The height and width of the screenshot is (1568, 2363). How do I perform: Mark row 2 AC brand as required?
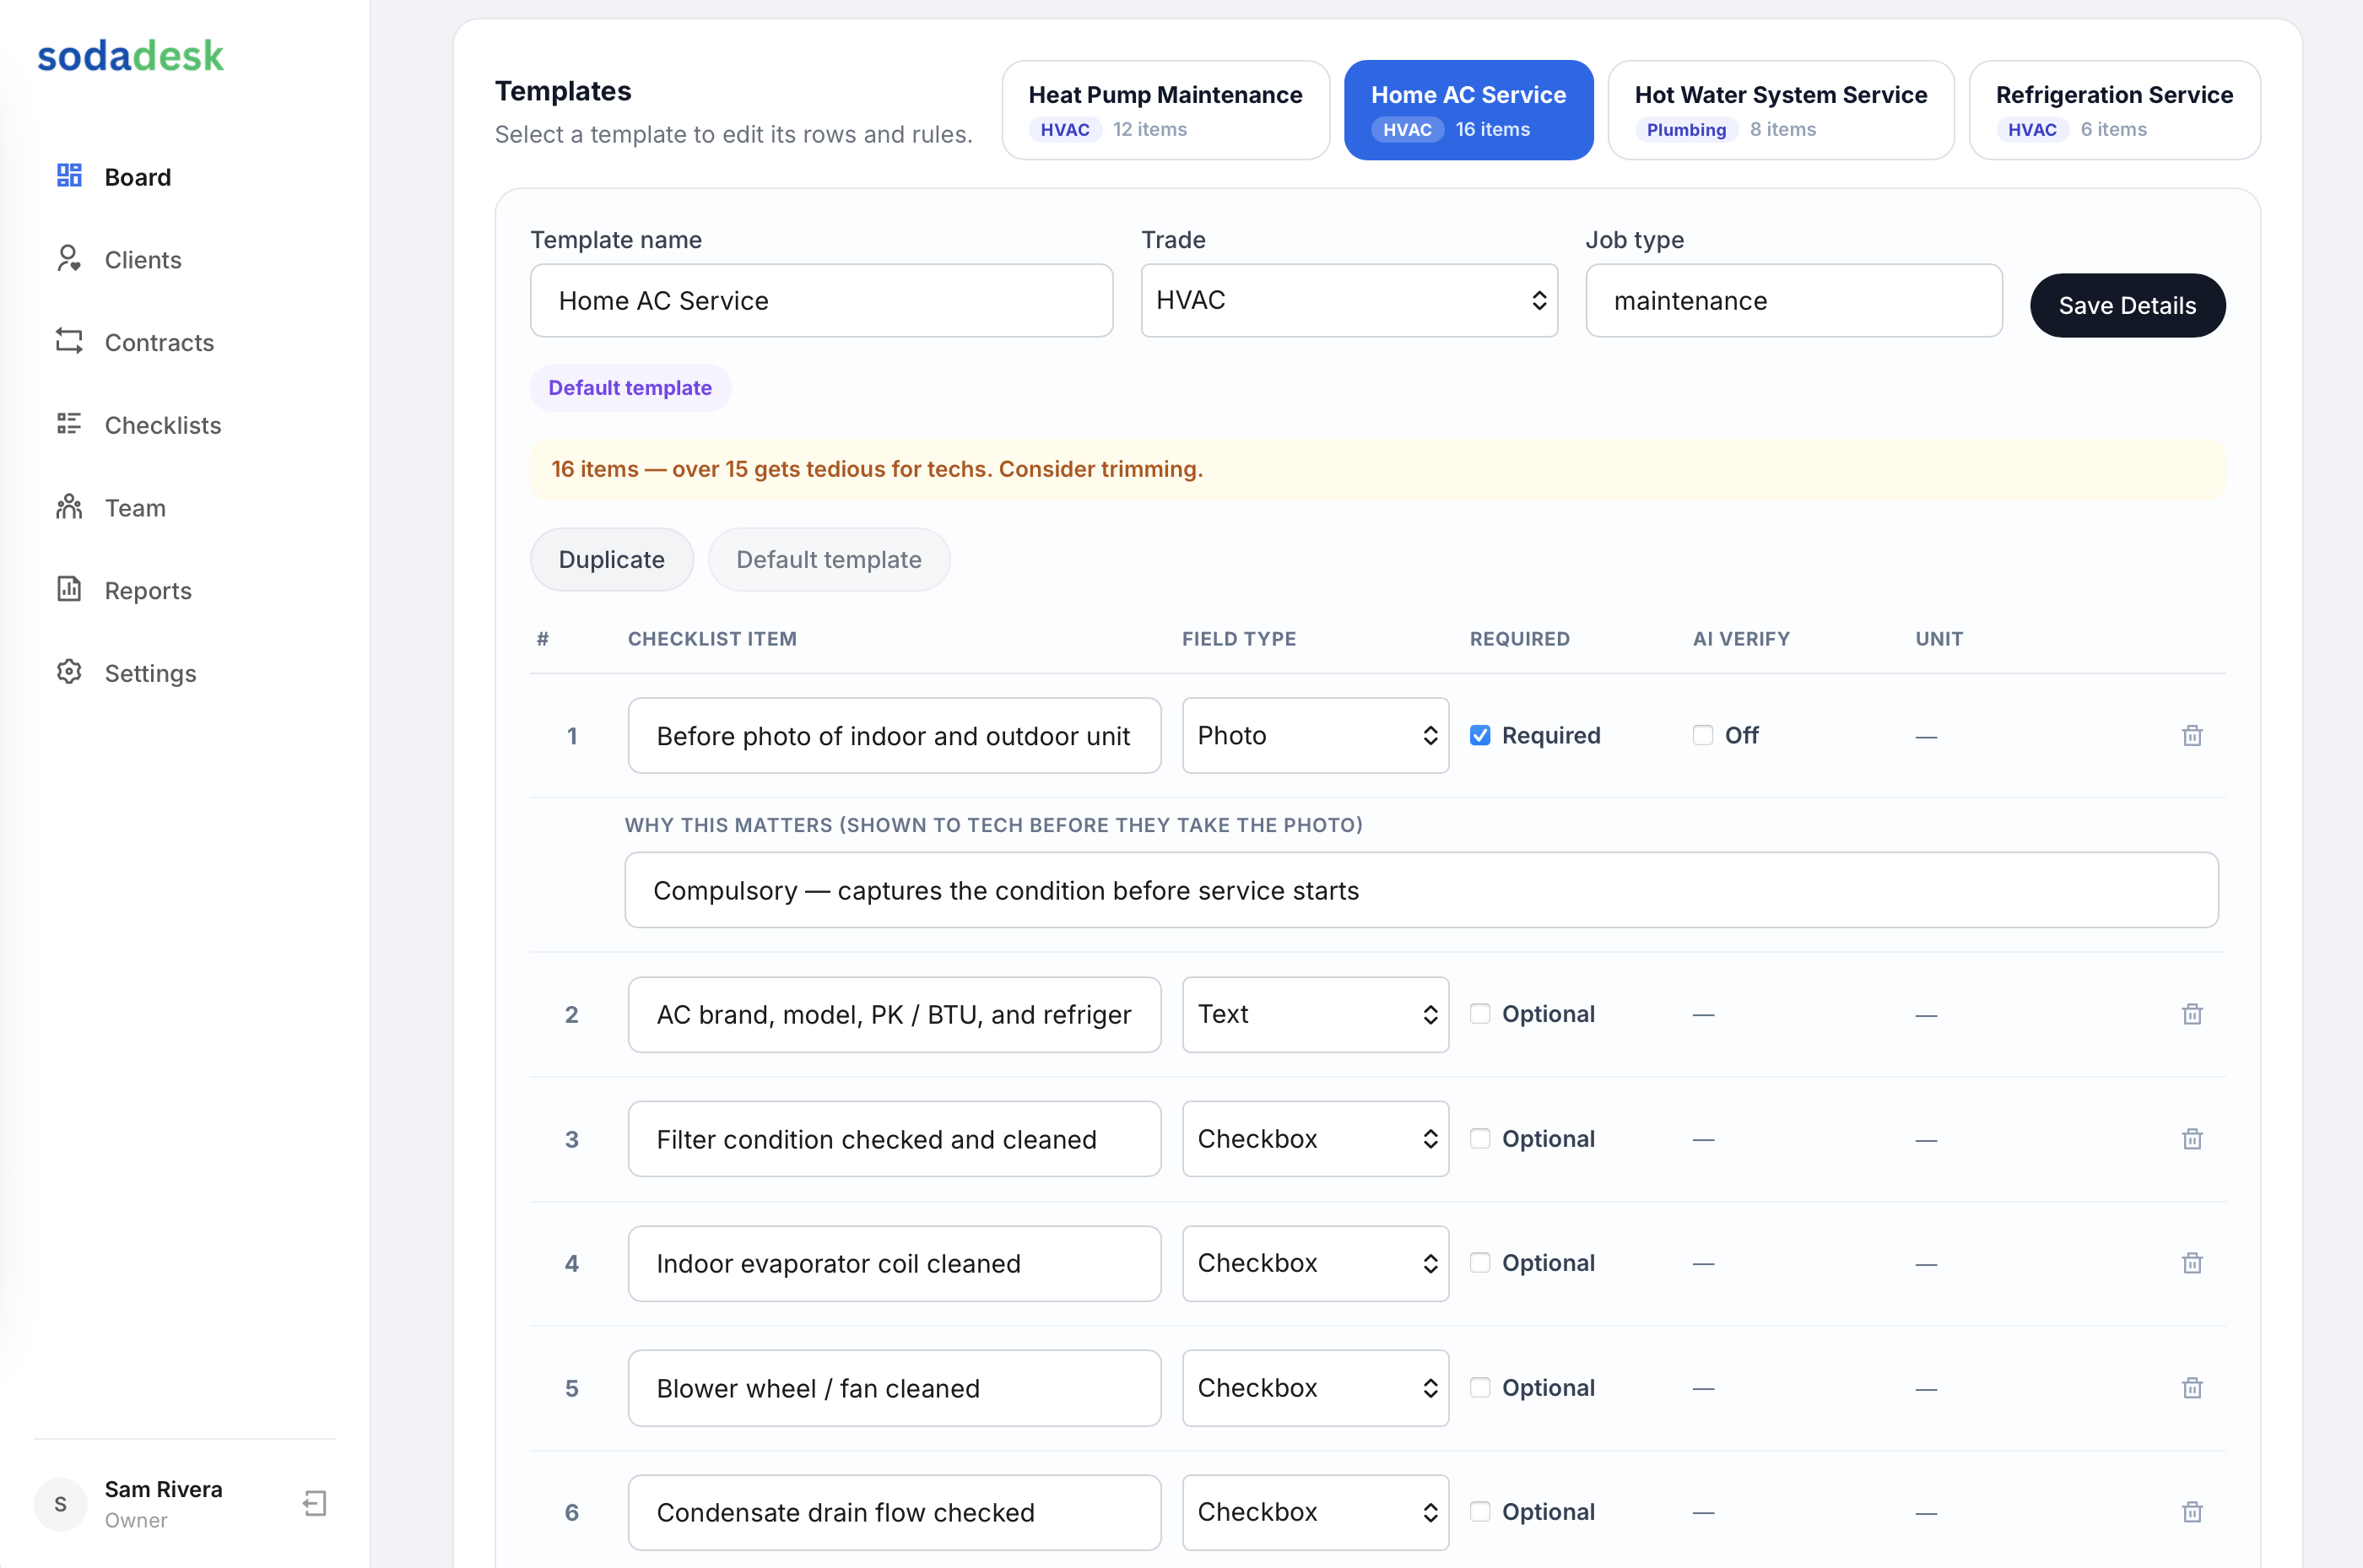tap(1480, 1013)
